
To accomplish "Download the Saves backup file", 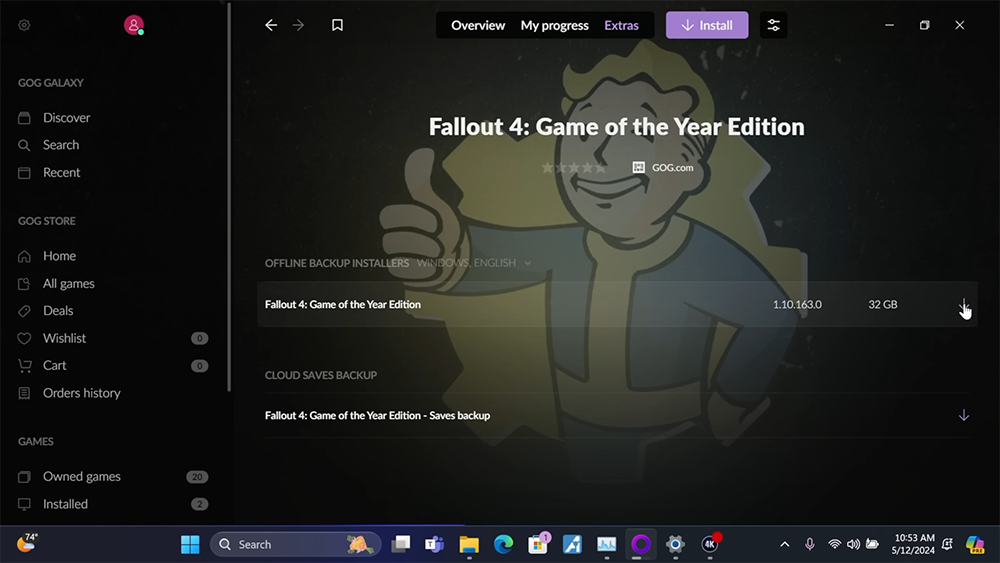I will (x=964, y=416).
